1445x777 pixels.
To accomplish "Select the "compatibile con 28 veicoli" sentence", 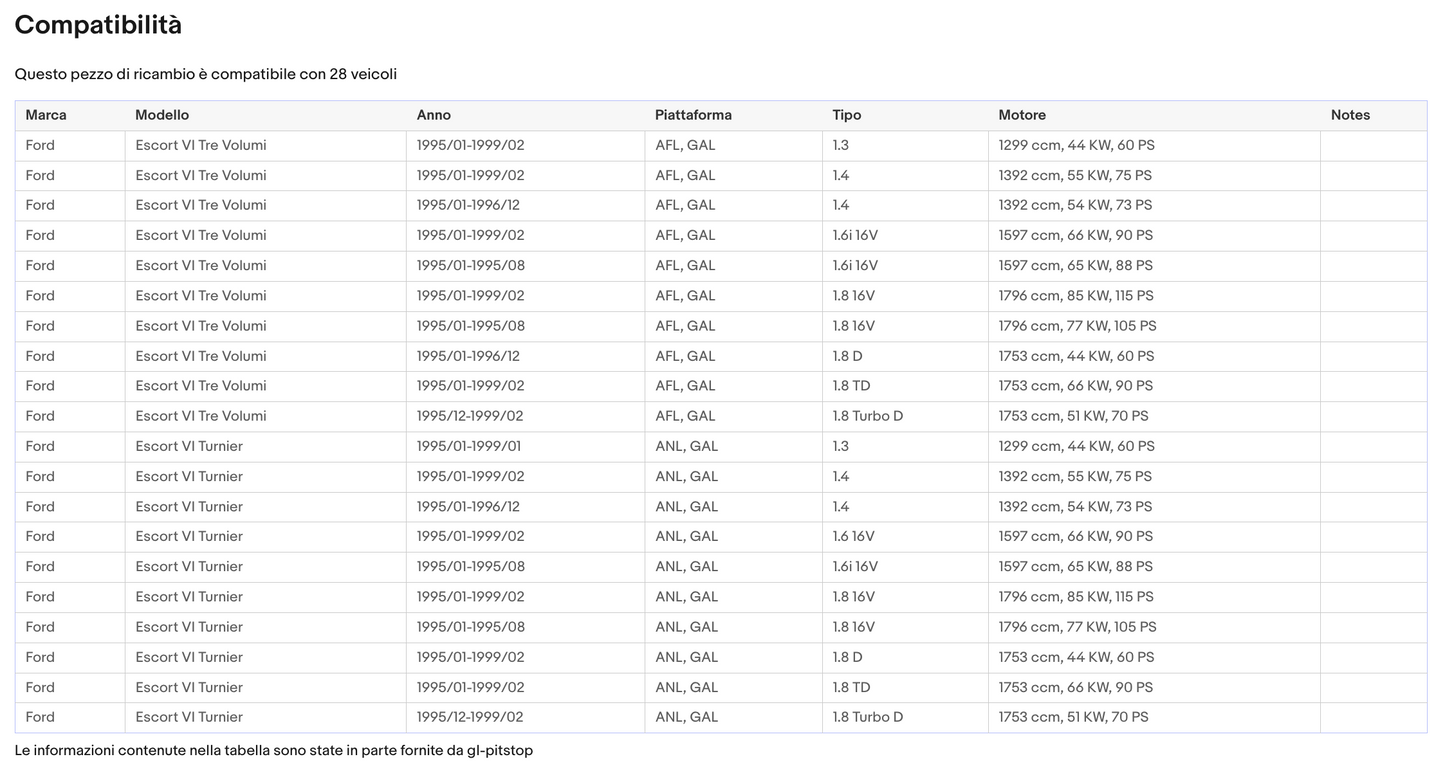I will pyautogui.click(x=206, y=74).
